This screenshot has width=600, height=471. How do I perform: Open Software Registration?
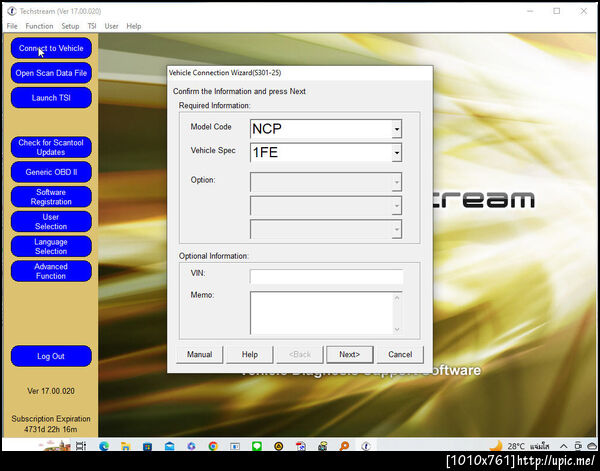coord(51,197)
